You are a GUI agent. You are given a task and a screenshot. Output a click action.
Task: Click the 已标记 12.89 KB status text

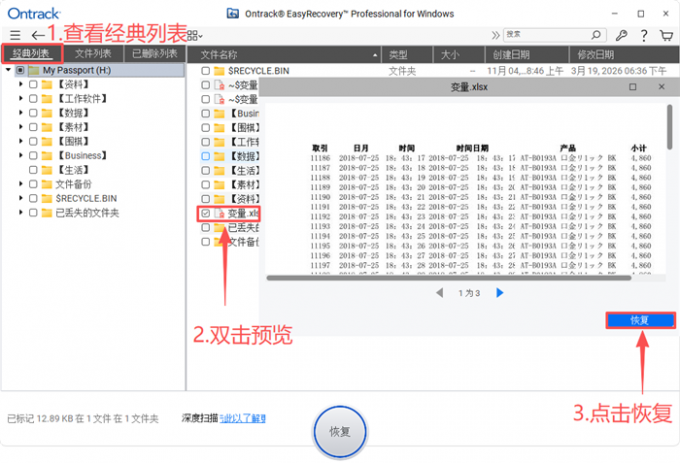point(83,418)
